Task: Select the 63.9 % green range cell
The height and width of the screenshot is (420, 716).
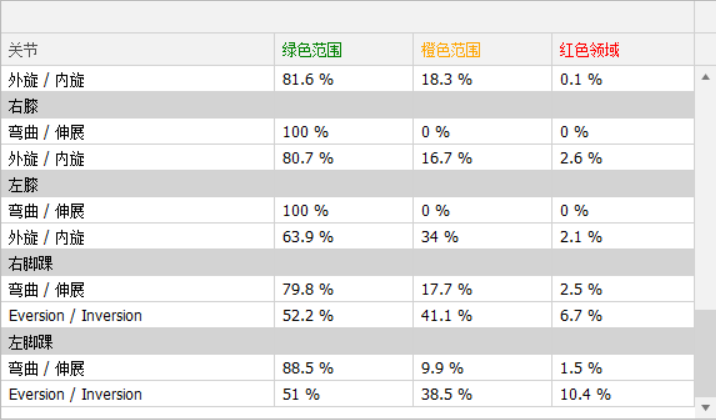Action: pyautogui.click(x=308, y=237)
